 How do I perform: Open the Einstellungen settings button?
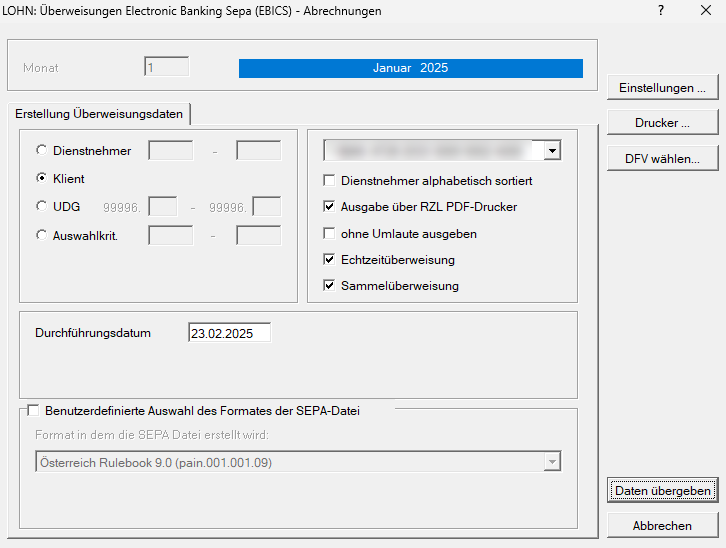(x=662, y=88)
